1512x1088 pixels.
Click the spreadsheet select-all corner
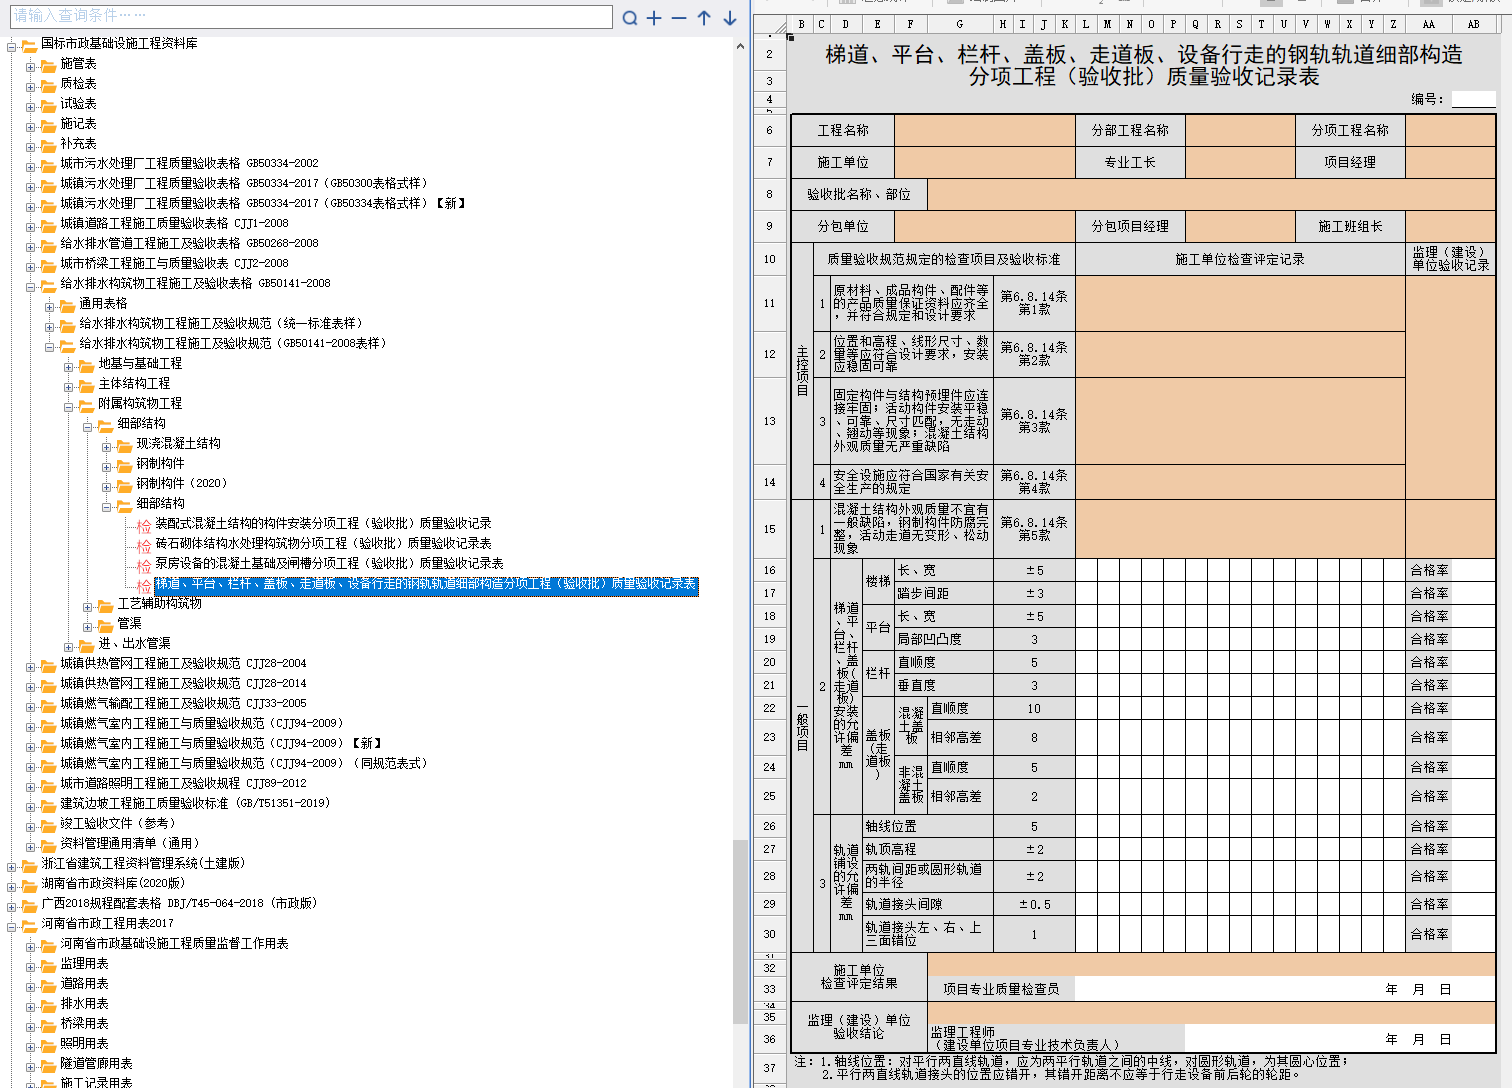click(770, 24)
